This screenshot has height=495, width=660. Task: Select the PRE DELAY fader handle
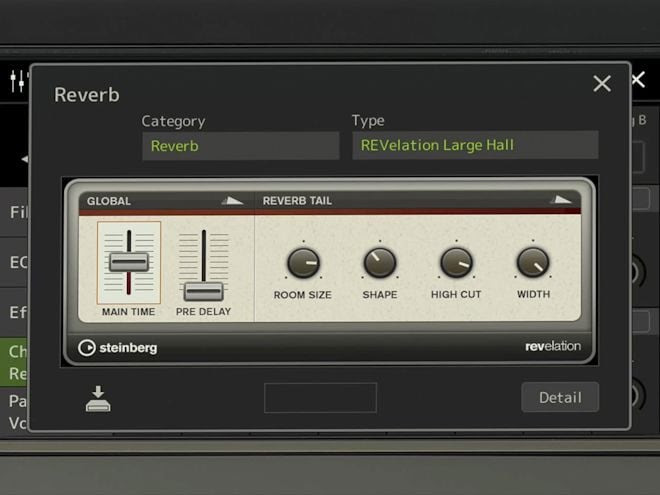203,291
